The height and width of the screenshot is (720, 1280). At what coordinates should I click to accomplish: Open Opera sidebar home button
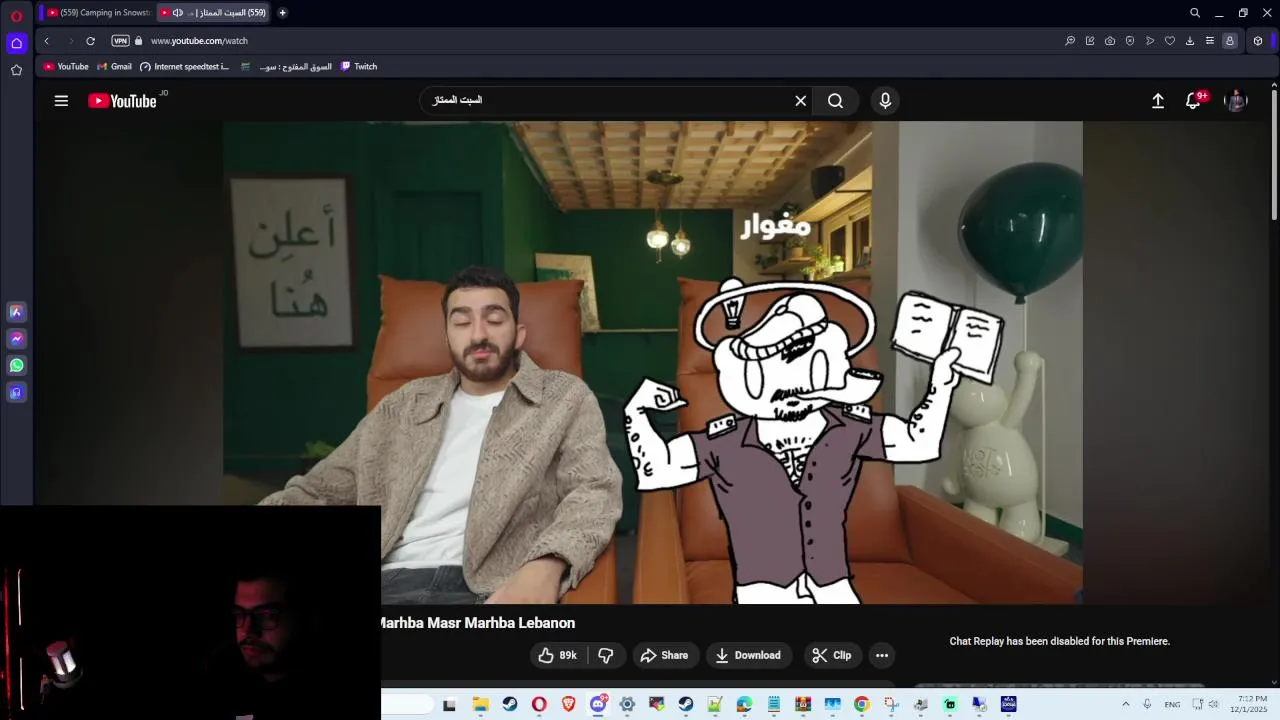(16, 43)
